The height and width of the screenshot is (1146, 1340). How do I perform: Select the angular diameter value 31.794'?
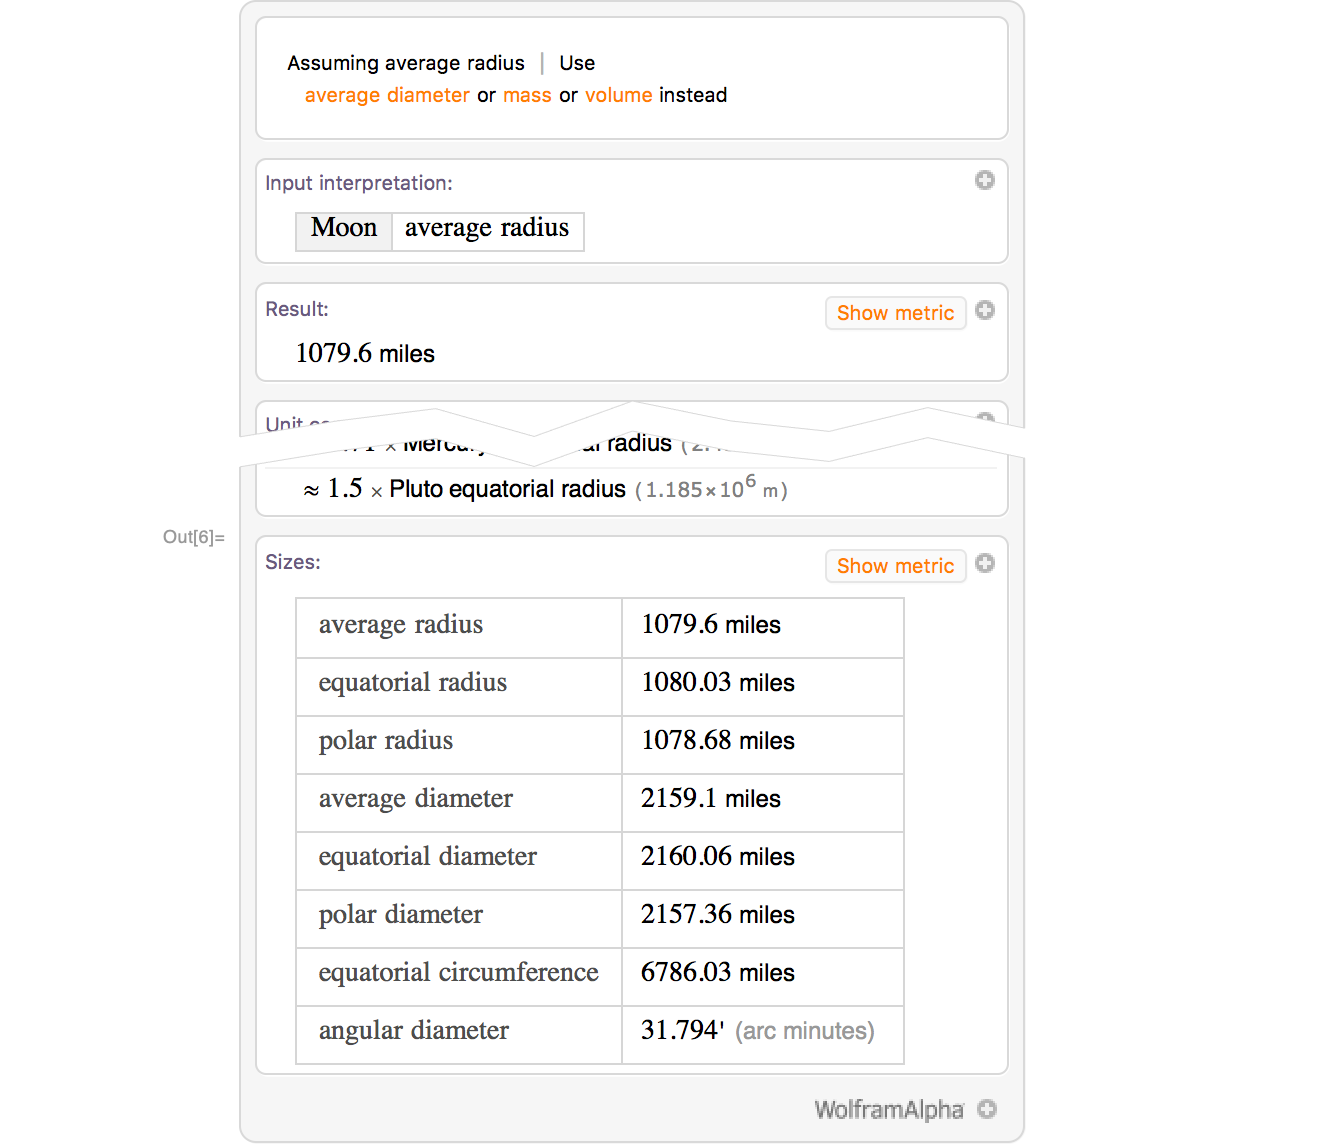(x=683, y=1031)
